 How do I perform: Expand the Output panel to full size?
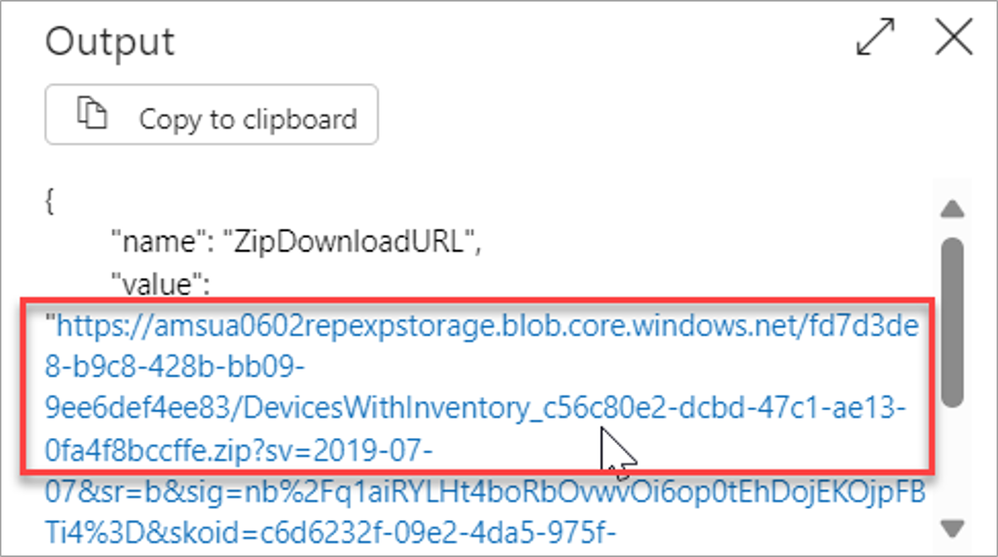tap(875, 37)
